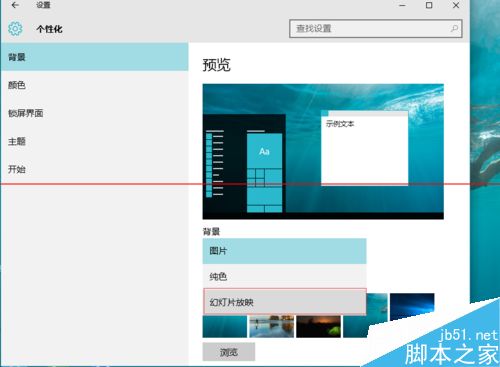This screenshot has width=500, height=367.
Task: Click the 个性化 title text
Action: point(49,29)
